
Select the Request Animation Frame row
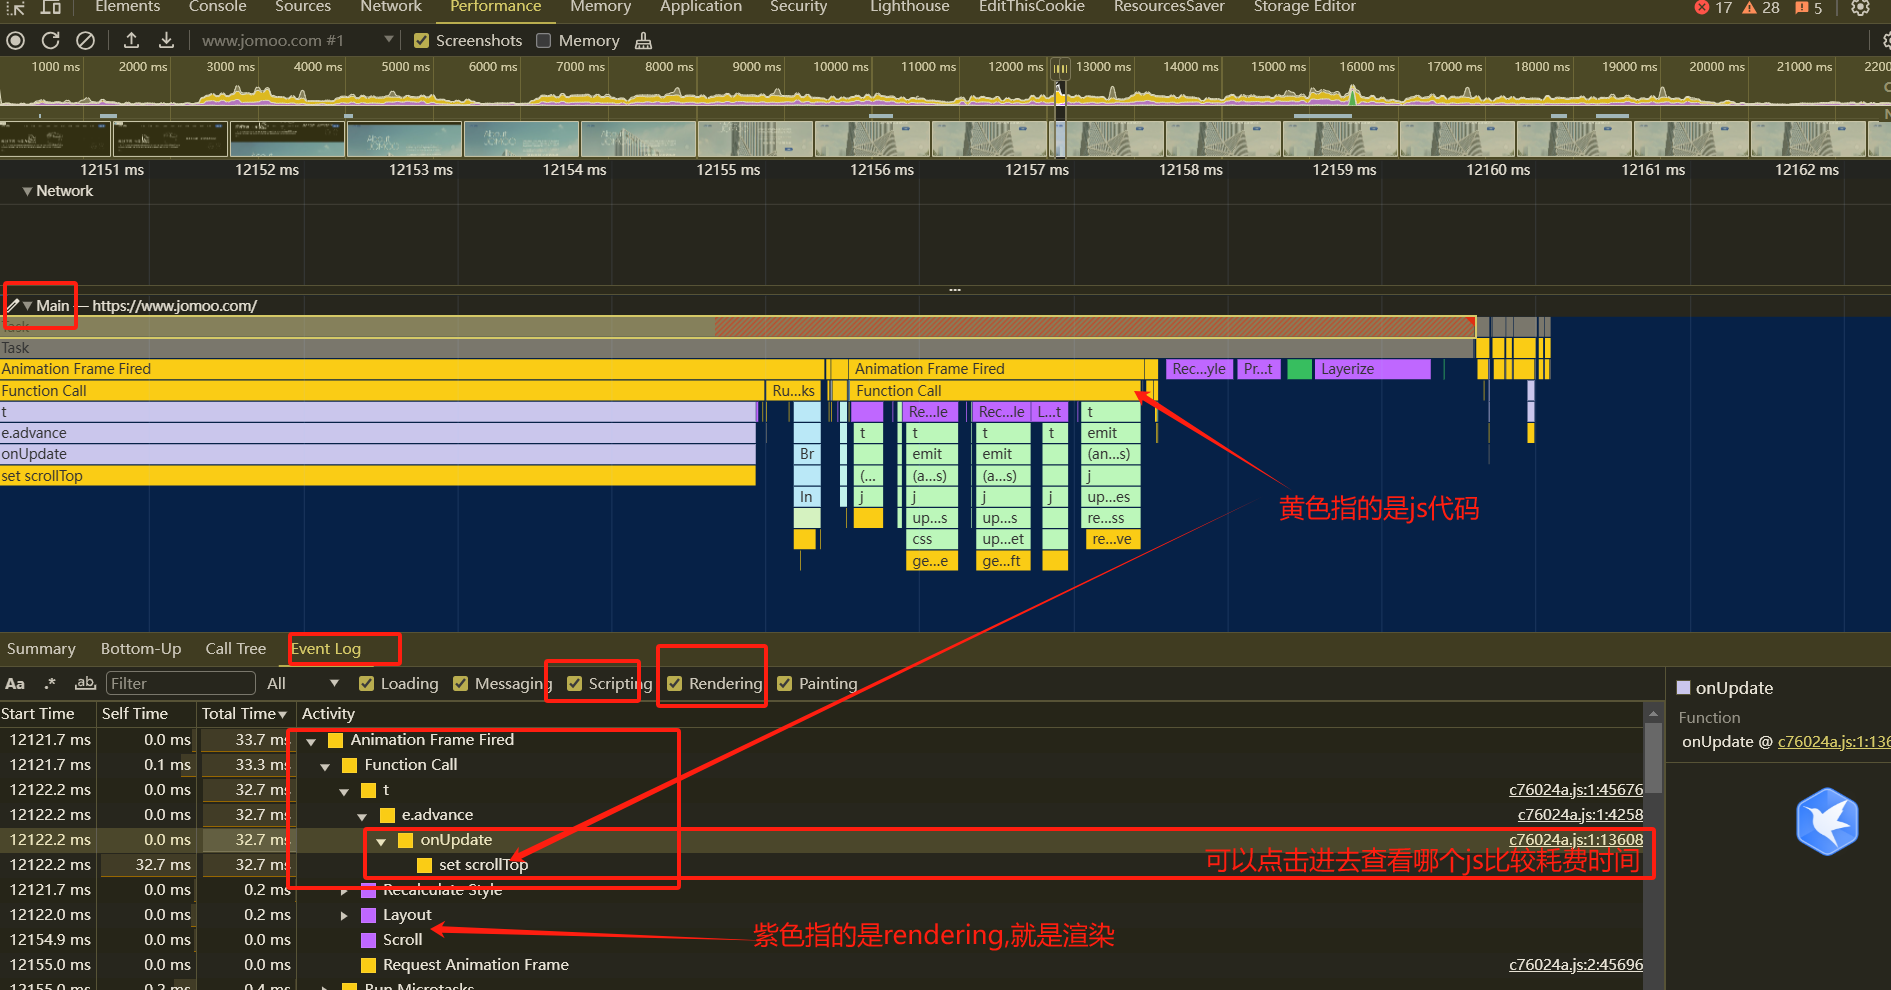click(x=821, y=965)
